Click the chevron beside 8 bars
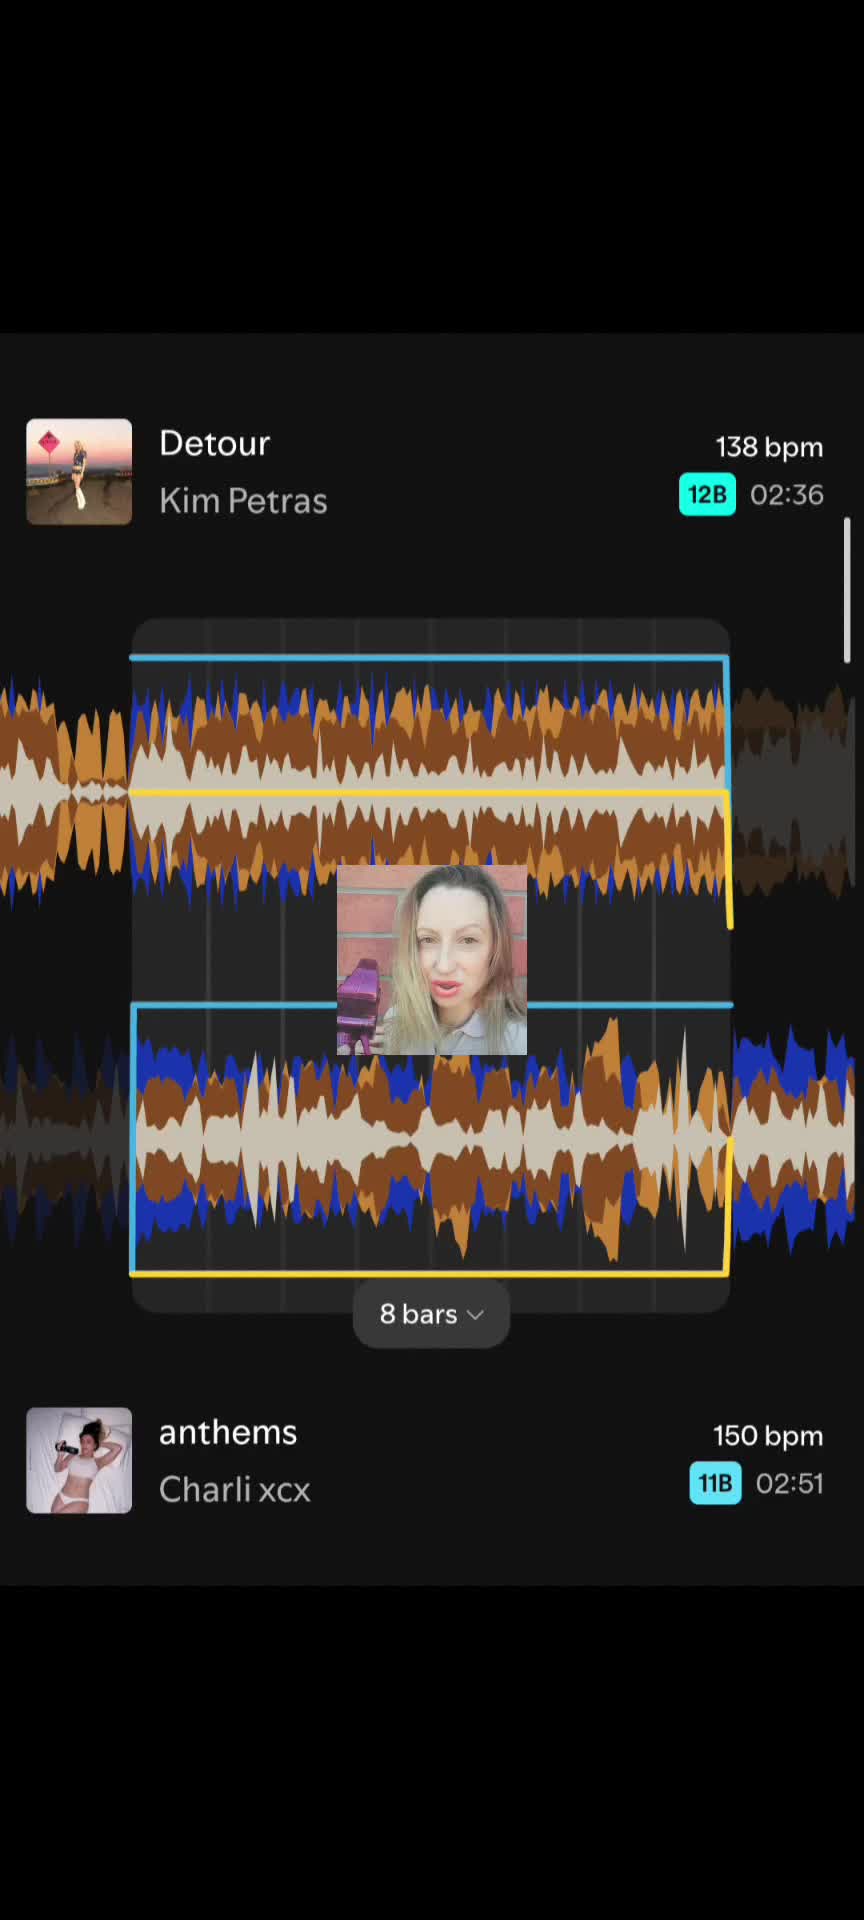 click(476, 1314)
